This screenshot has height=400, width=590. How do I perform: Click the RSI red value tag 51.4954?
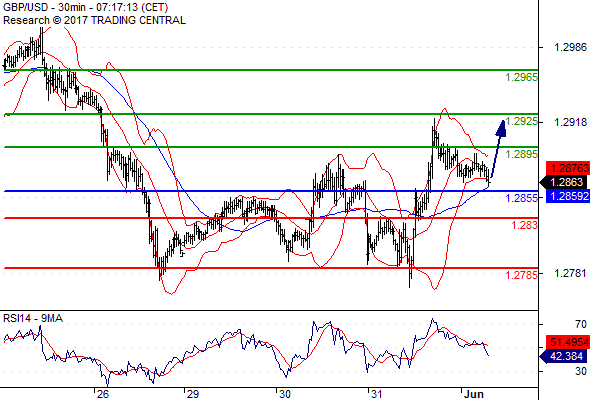568,342
